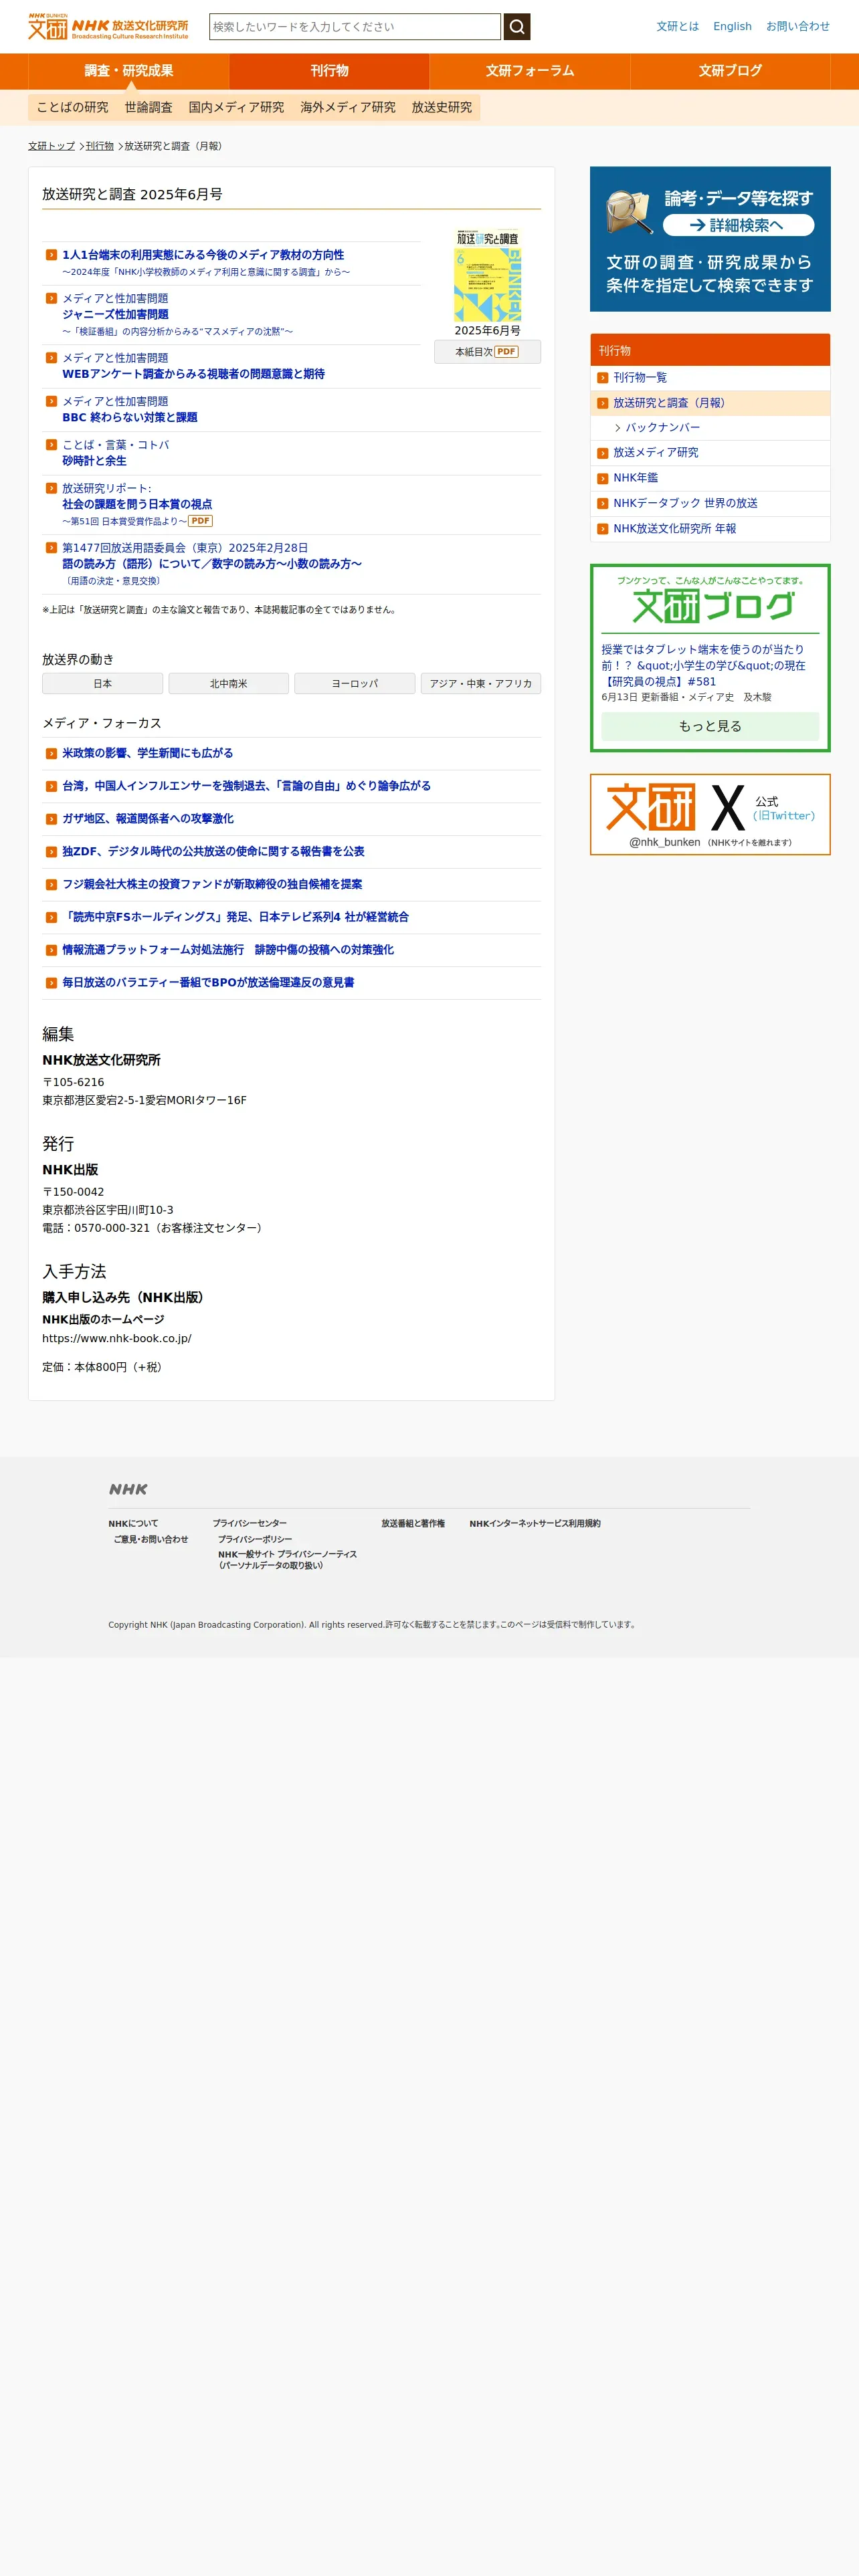
Task: Open the 調査・研究成果 tab
Action: point(129,71)
